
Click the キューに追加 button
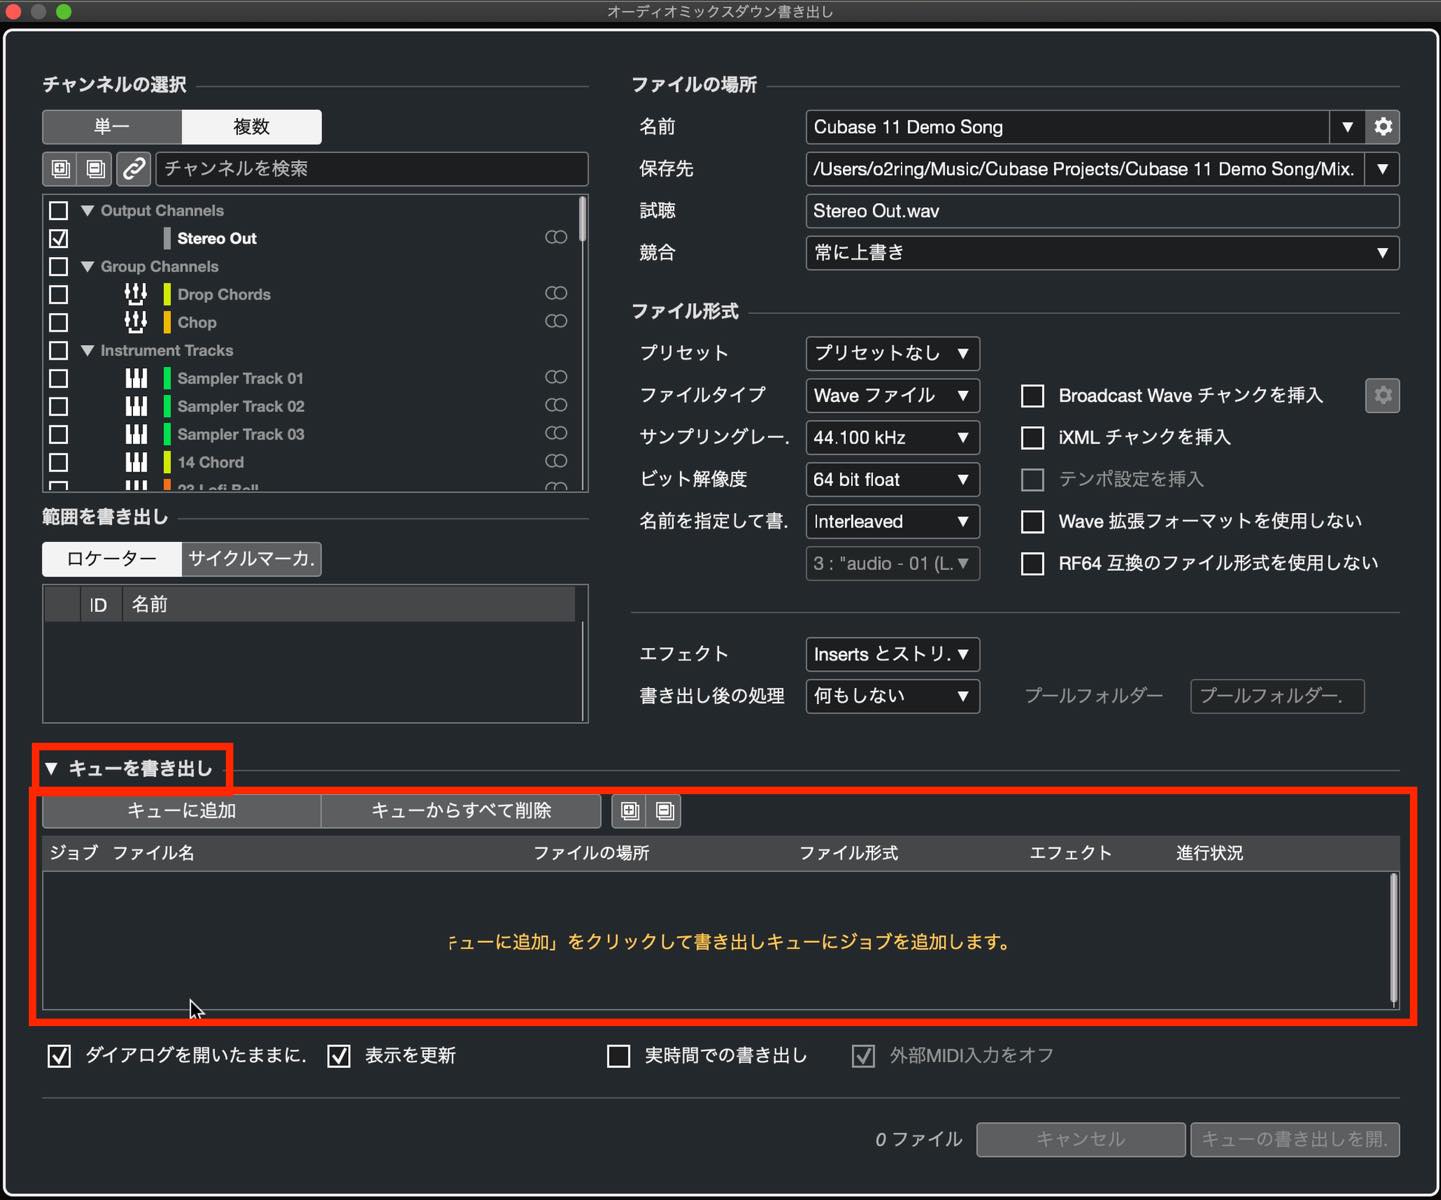click(181, 811)
